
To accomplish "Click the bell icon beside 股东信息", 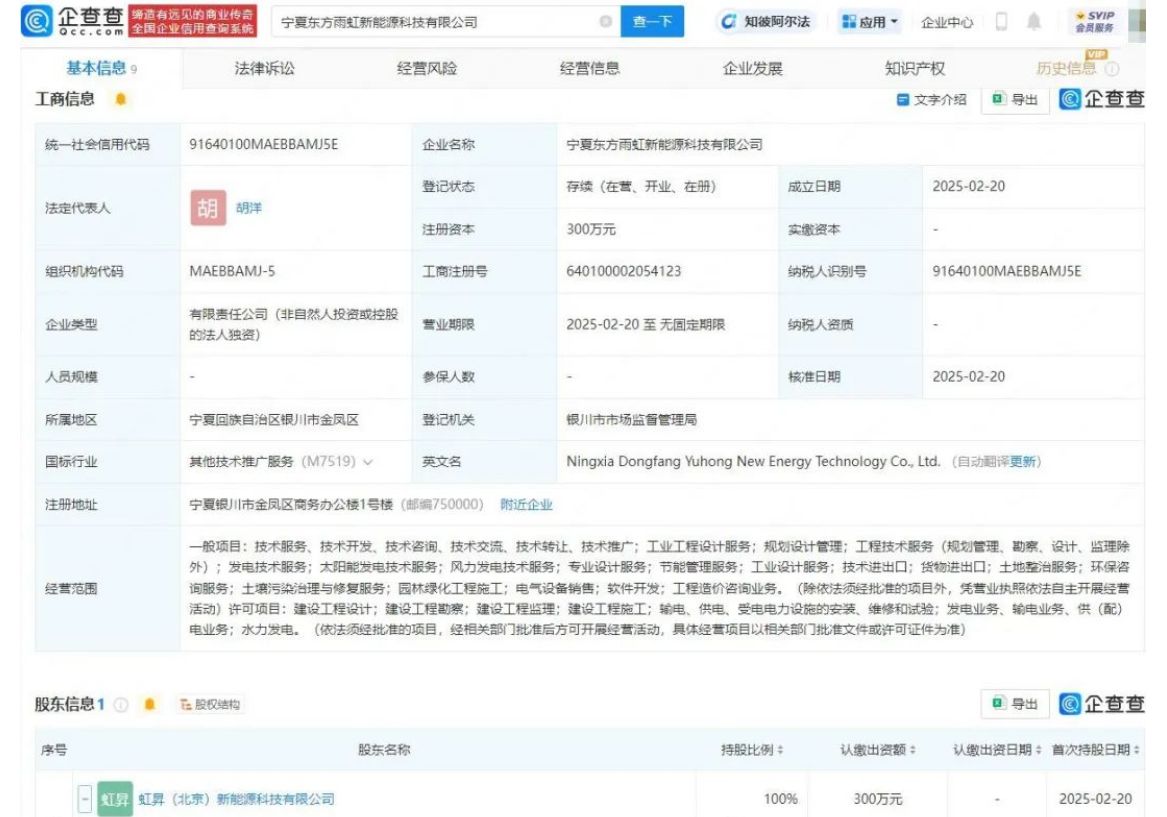I will coord(150,704).
